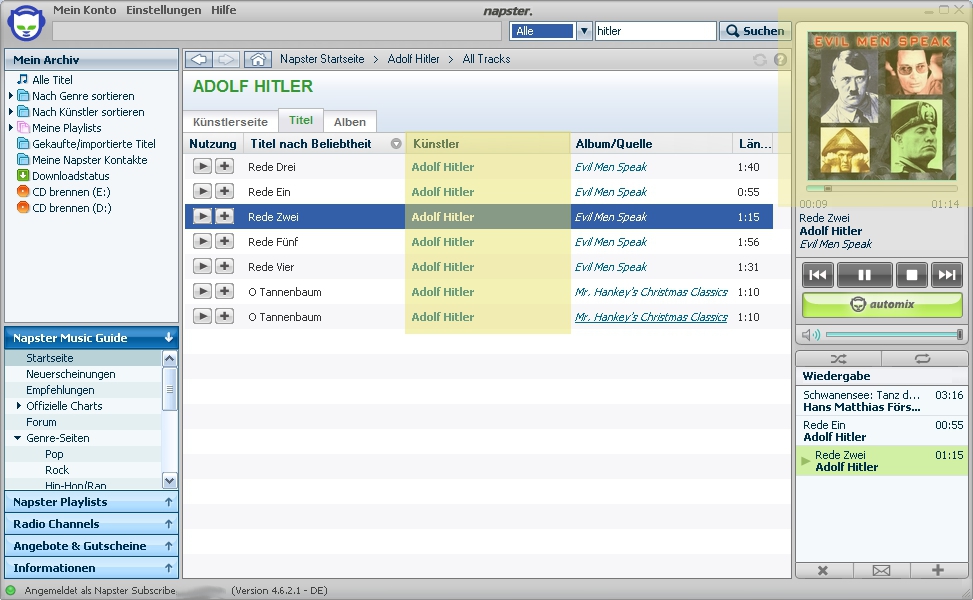Image resolution: width=973 pixels, height=600 pixels.
Task: Play the track Rede Drei
Action: click(202, 166)
